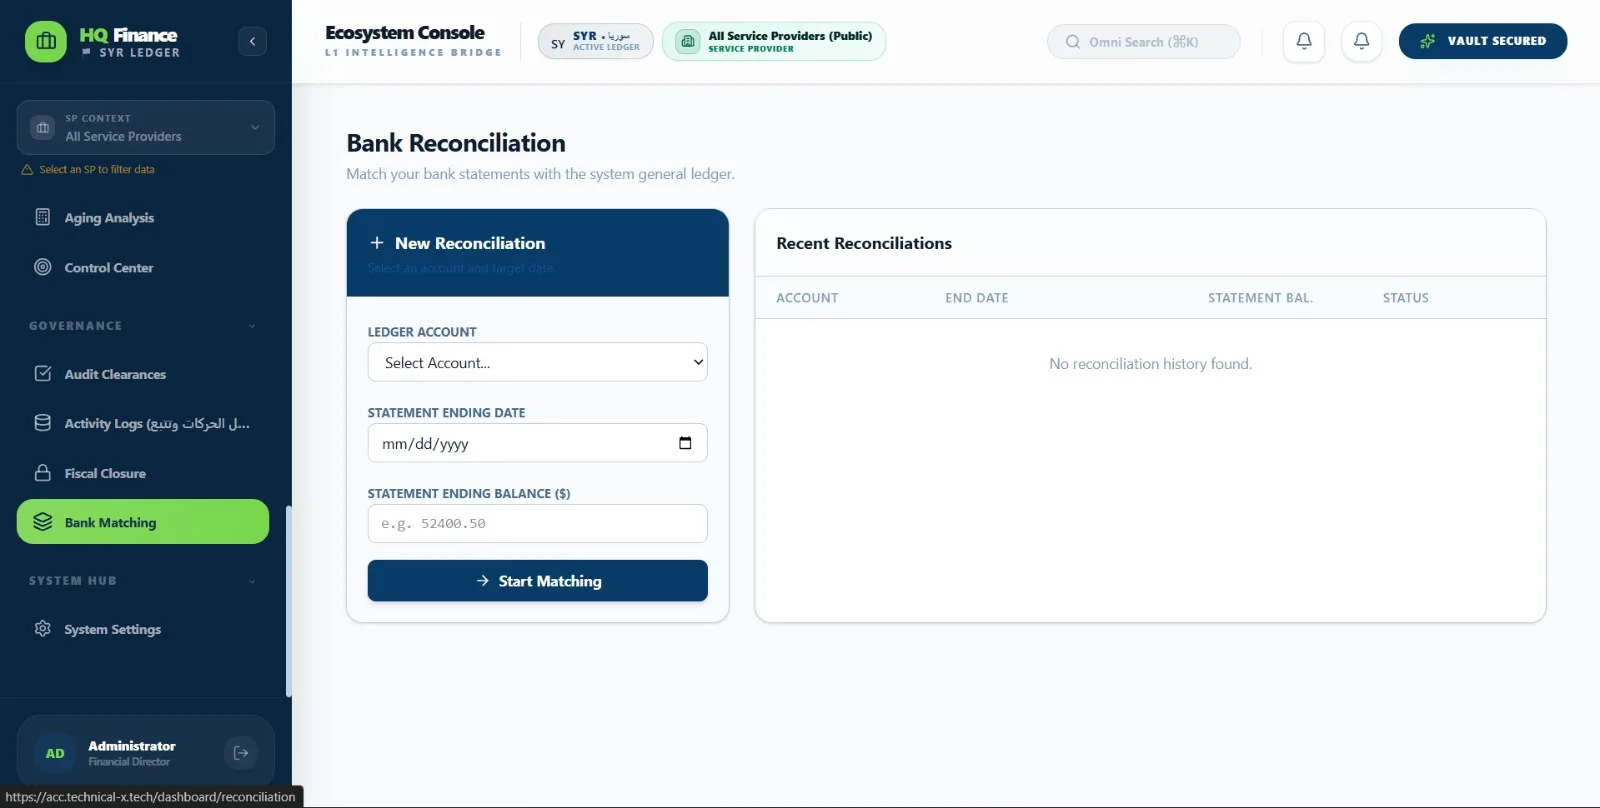Click the Statement Ending Date field
1600x808 pixels.
538,443
